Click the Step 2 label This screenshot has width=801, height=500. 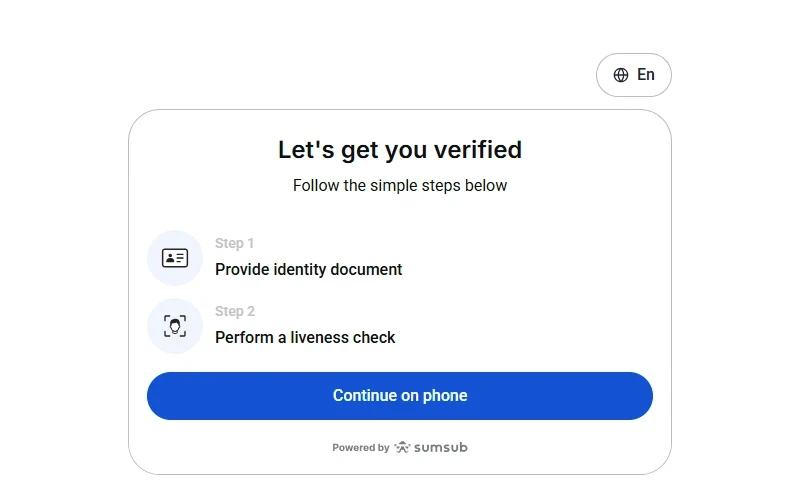[x=234, y=311]
